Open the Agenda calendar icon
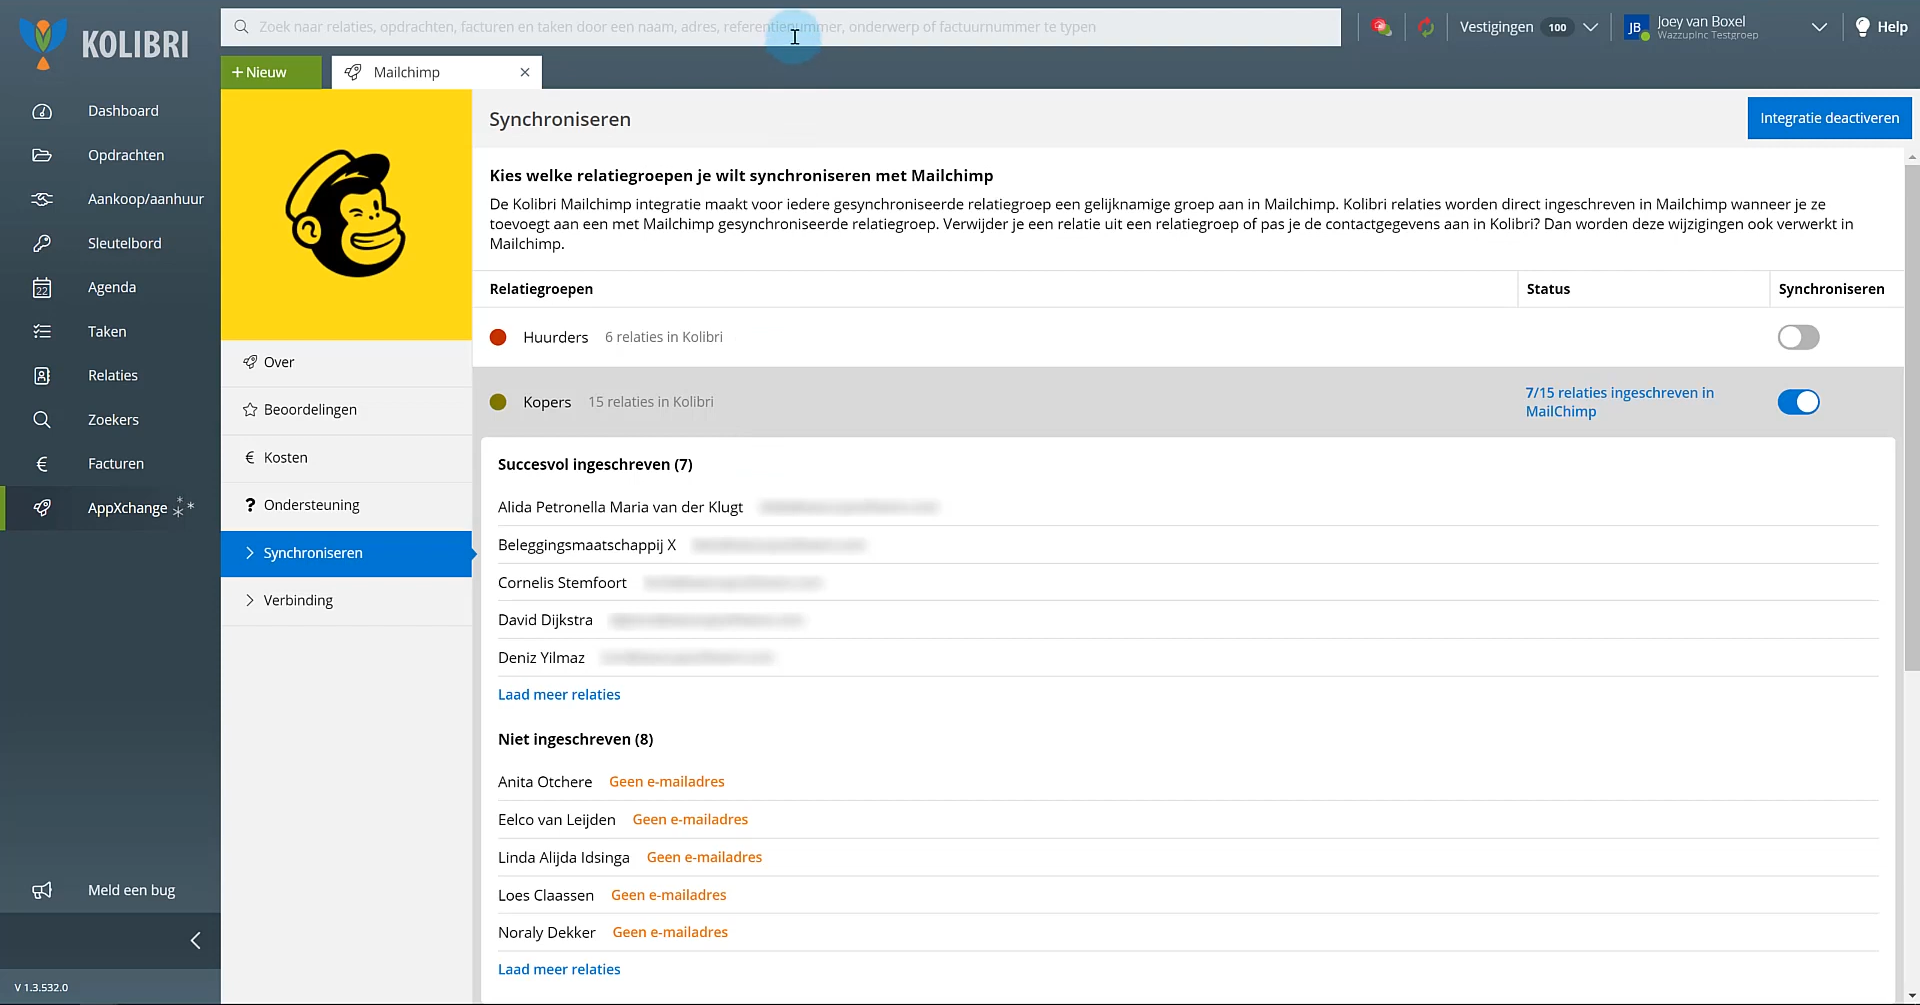The width and height of the screenshot is (1920, 1005). point(42,288)
